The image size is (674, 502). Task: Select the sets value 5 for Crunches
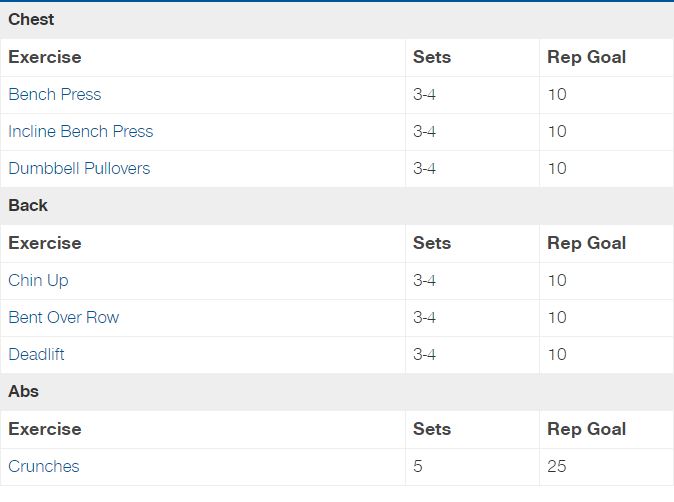[418, 466]
